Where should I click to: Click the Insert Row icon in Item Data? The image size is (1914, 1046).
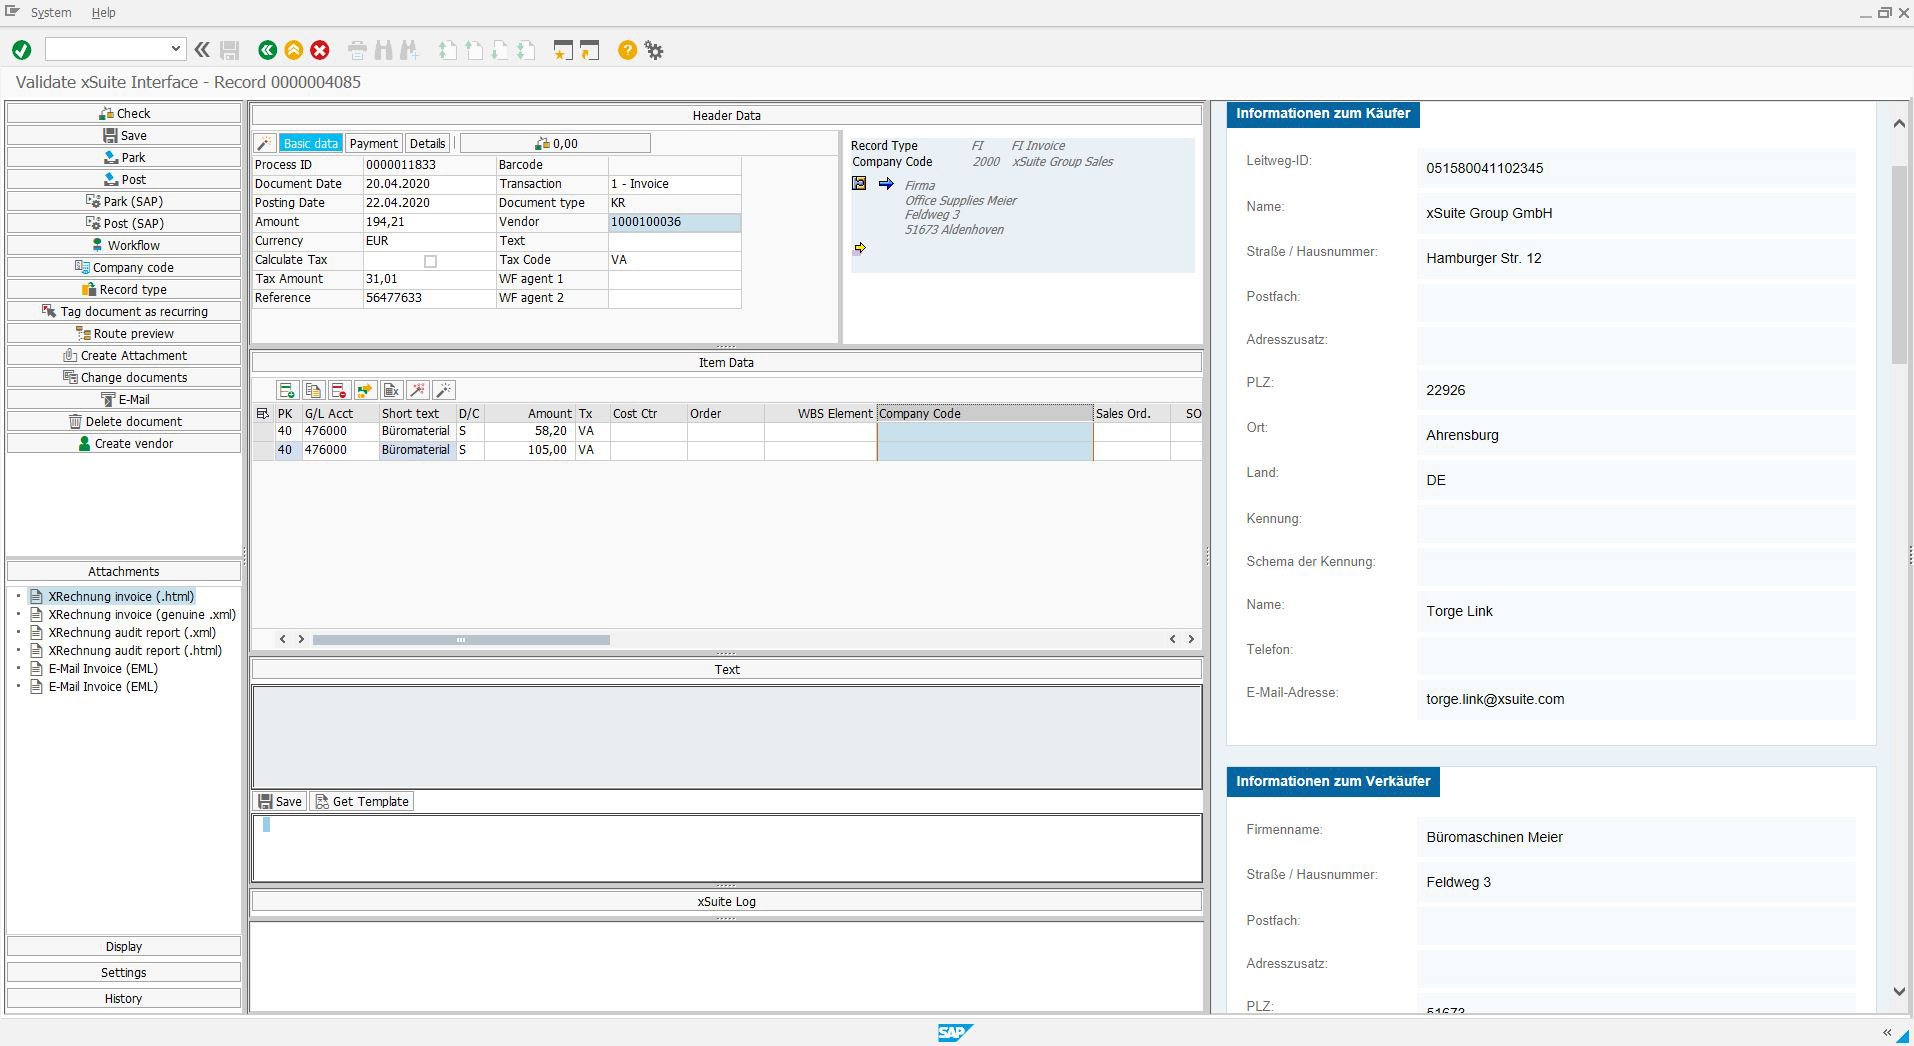[287, 390]
